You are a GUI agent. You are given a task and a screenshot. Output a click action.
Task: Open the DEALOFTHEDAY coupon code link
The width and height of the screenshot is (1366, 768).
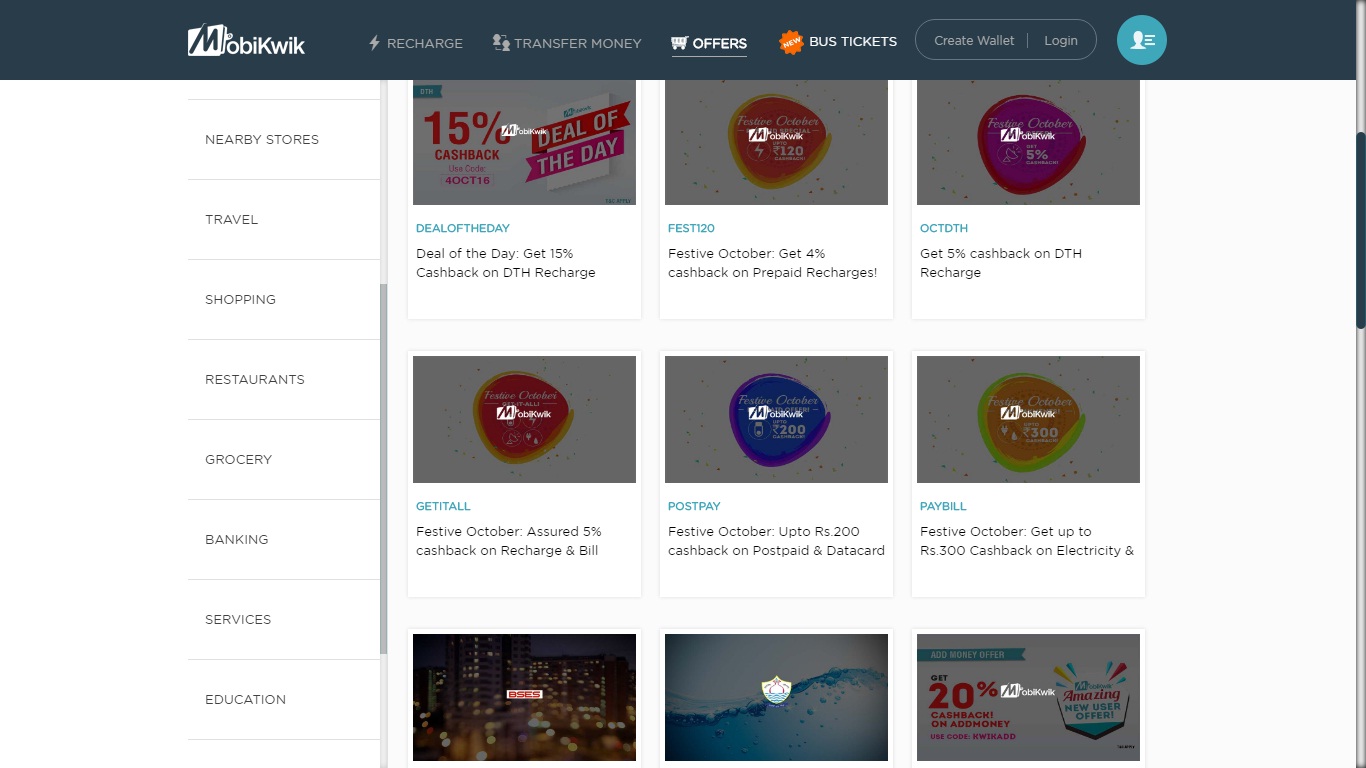pos(462,228)
